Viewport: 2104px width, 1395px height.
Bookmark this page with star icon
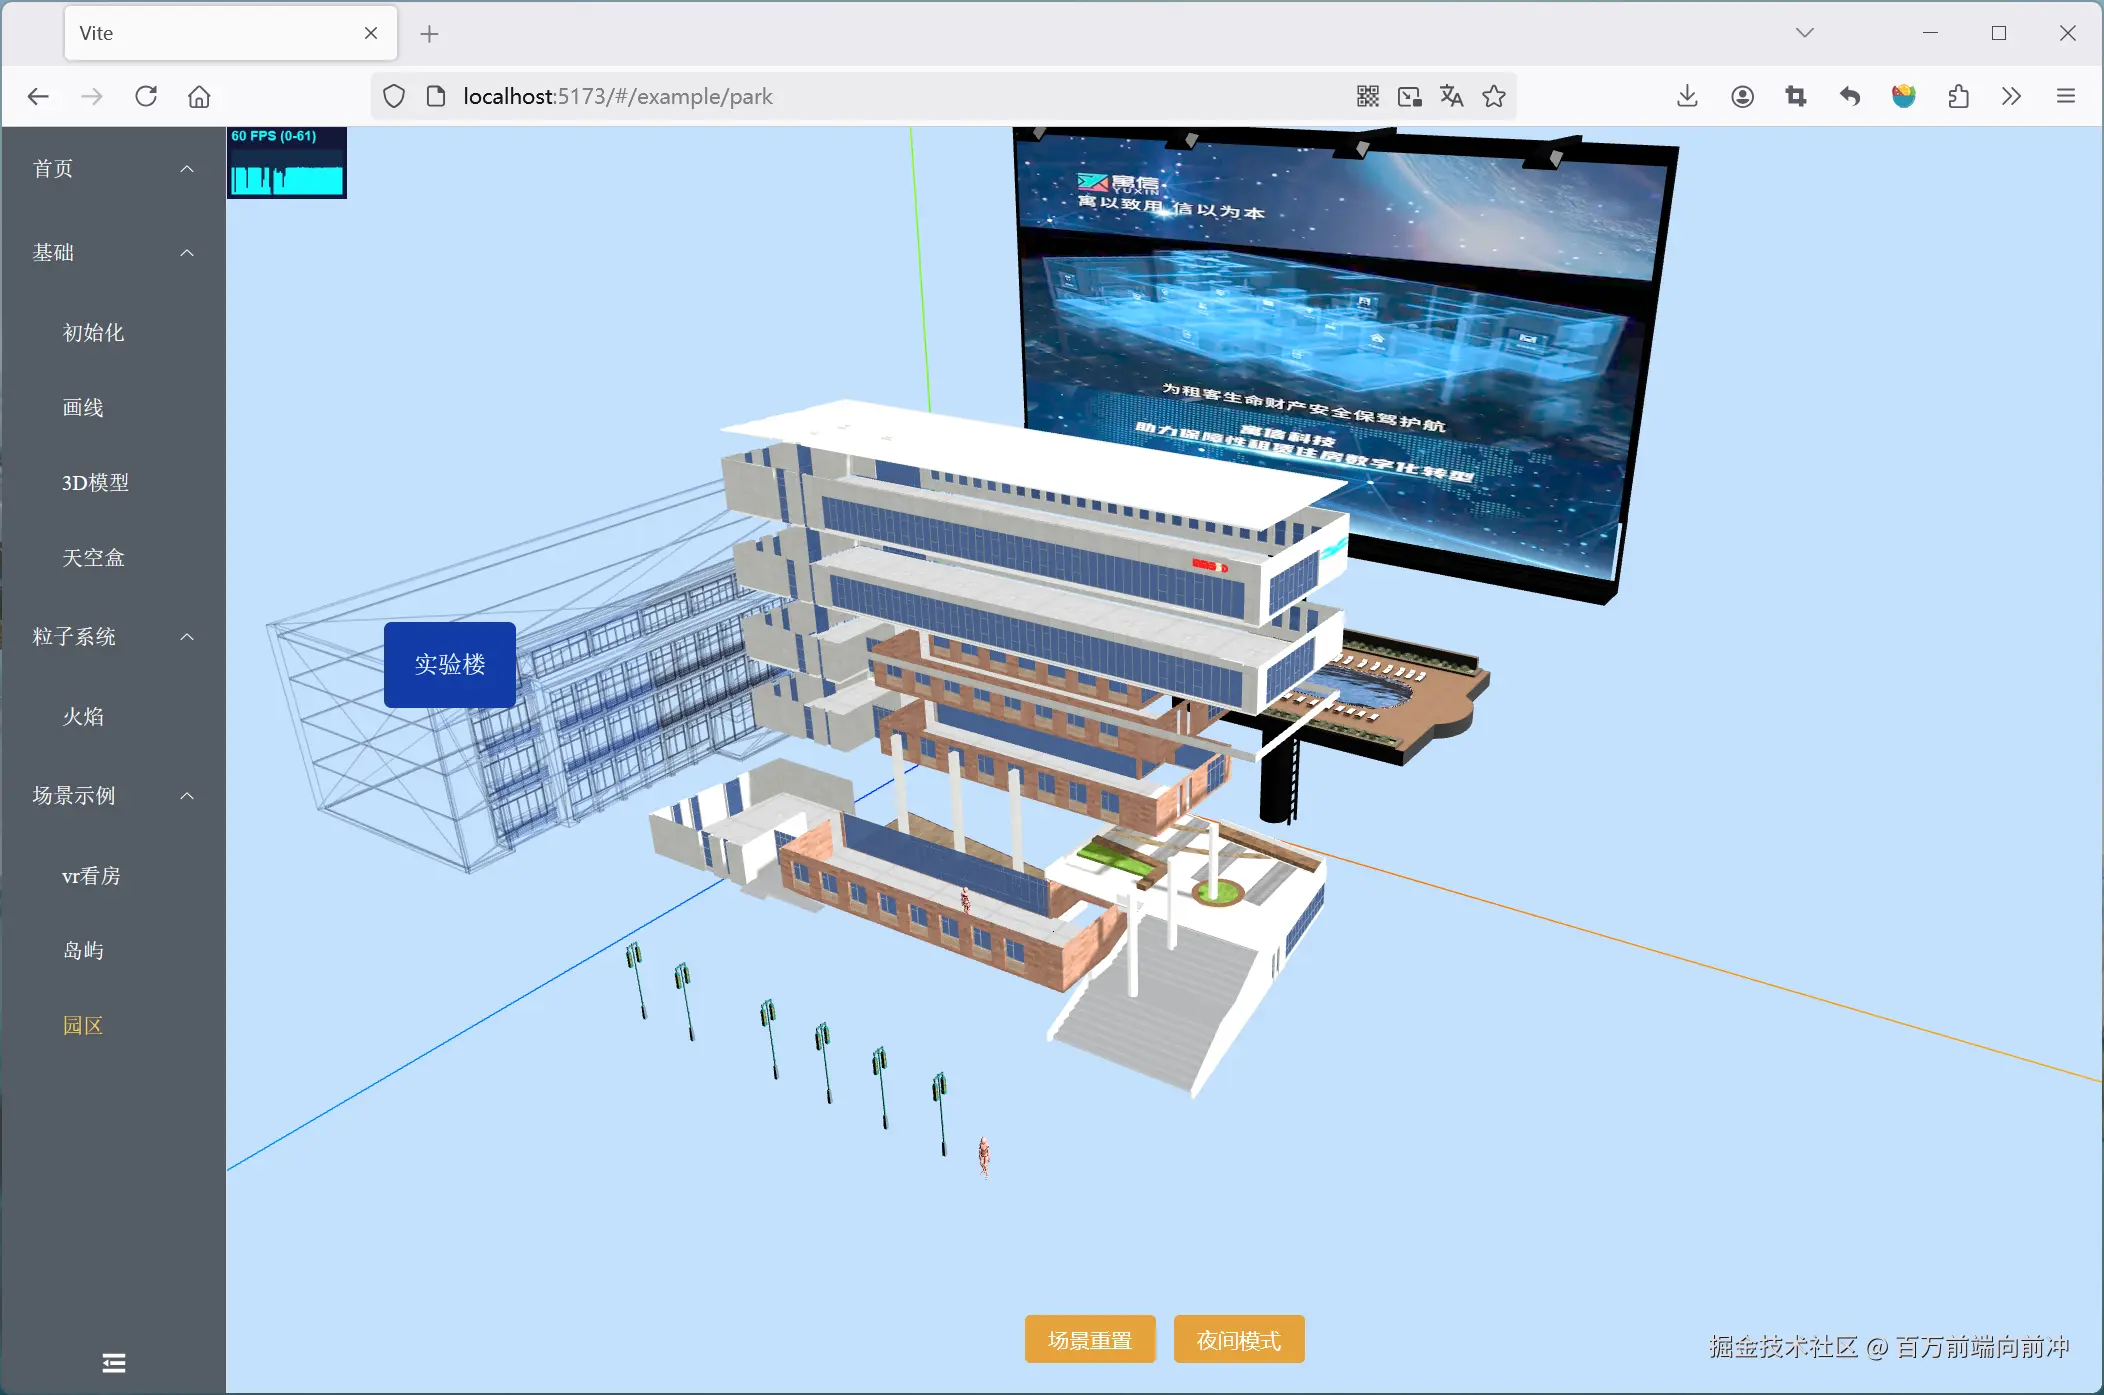click(x=1494, y=96)
